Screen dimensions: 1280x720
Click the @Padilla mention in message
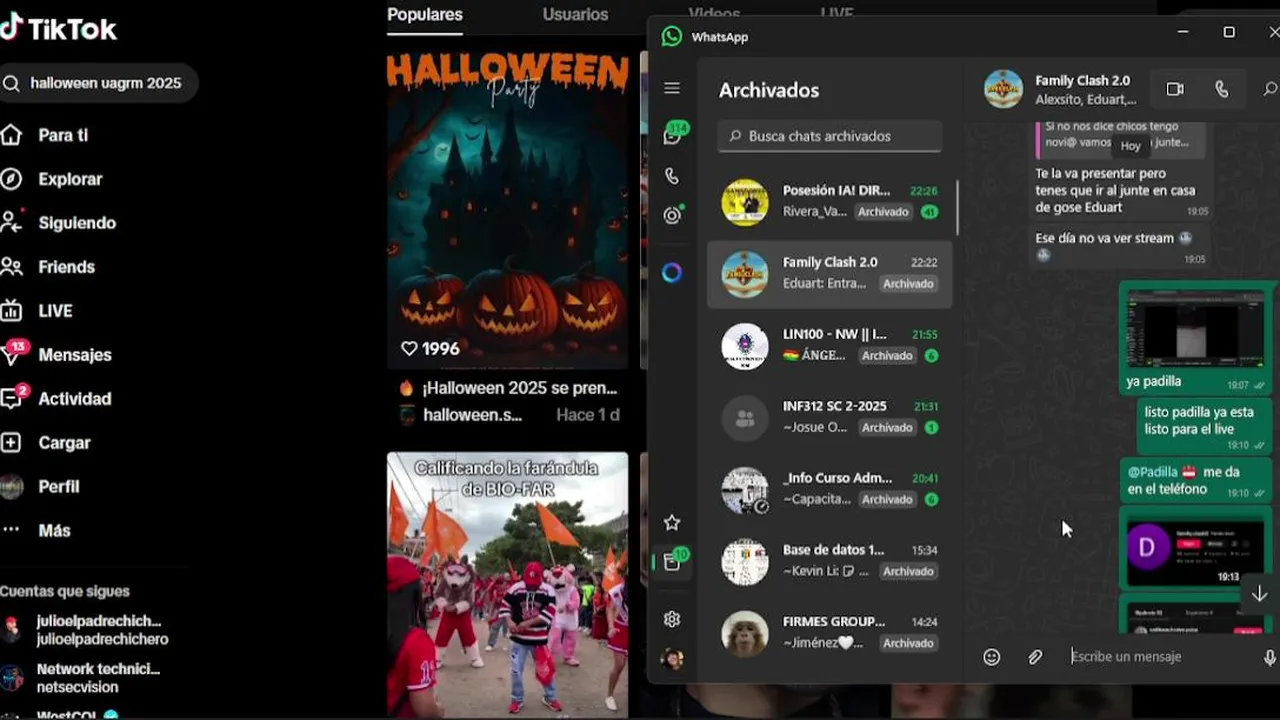(x=1153, y=472)
